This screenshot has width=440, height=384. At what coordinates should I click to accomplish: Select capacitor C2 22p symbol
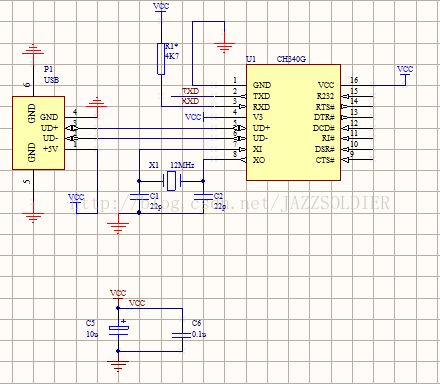[203, 197]
